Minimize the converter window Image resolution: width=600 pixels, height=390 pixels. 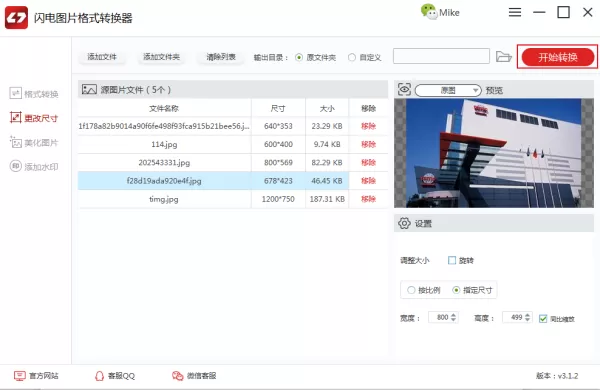(539, 12)
